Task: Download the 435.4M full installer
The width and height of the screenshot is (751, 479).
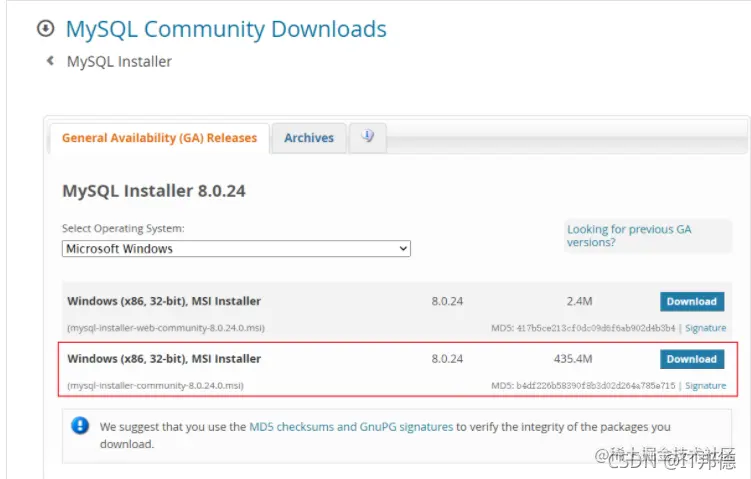Action: pyautogui.click(x=692, y=359)
